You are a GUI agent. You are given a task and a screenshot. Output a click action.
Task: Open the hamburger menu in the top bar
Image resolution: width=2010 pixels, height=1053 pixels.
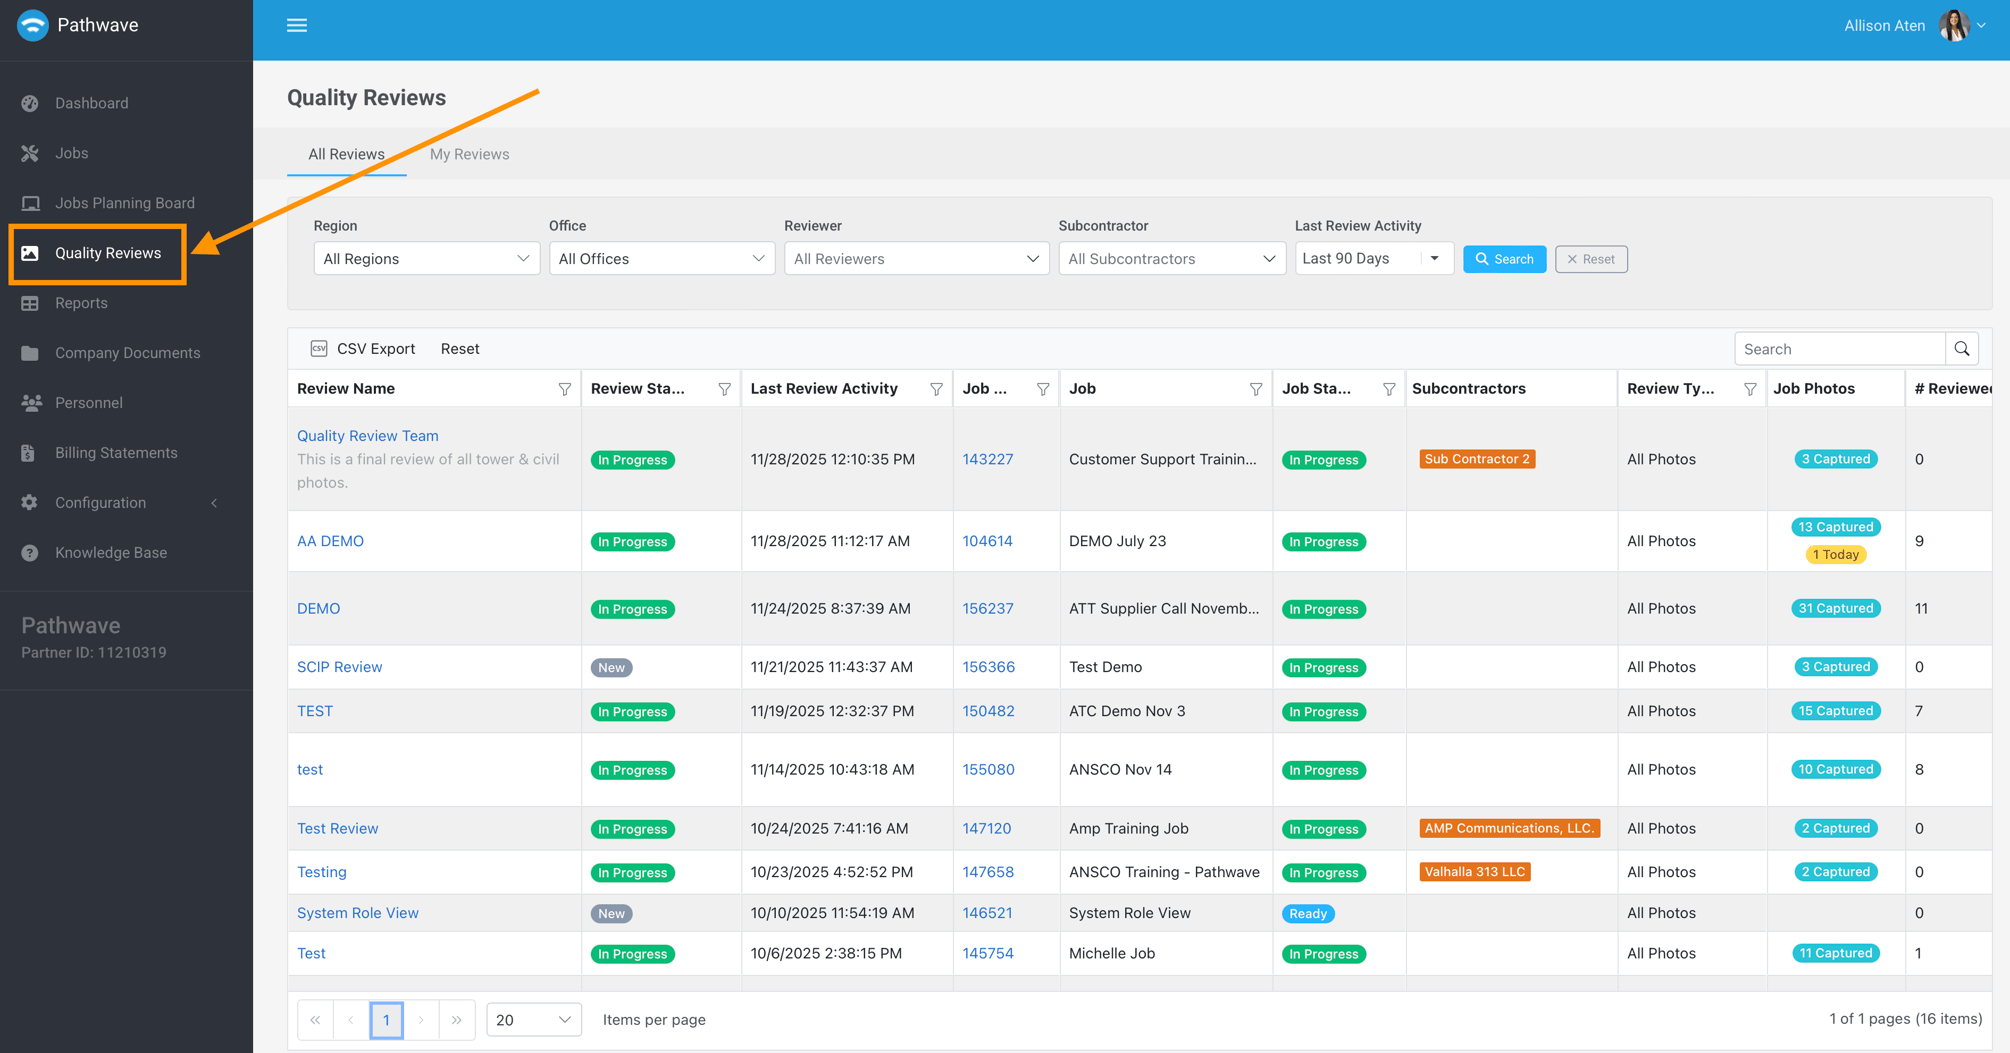click(x=296, y=25)
